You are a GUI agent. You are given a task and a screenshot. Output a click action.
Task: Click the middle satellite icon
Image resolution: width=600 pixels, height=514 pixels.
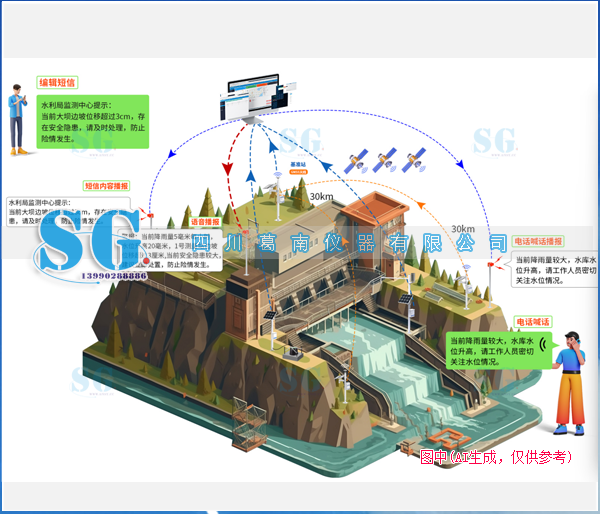[x=385, y=160]
